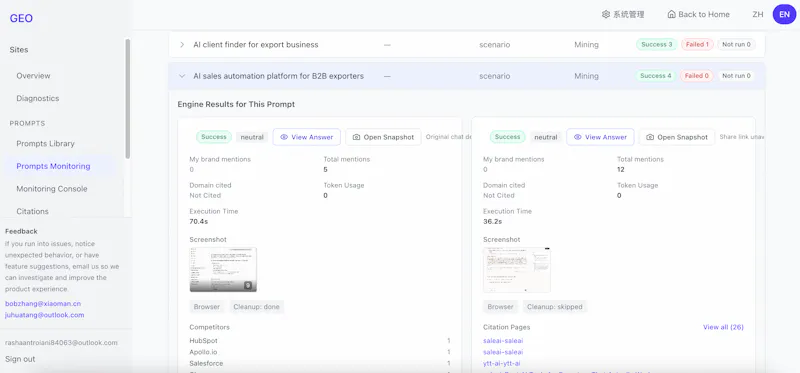The width and height of the screenshot is (800, 373).
Task: Click HubSpot competitor row
Action: click(320, 340)
